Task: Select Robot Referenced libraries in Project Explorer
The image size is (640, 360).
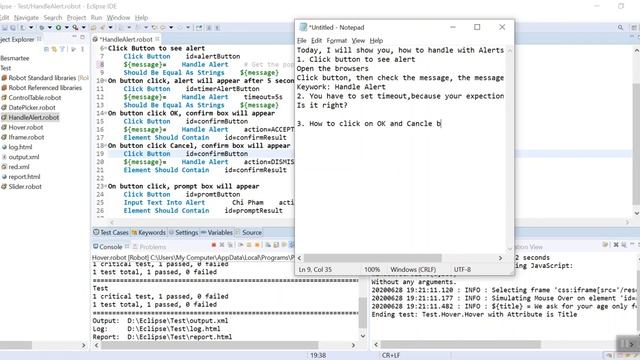Action: [42, 88]
